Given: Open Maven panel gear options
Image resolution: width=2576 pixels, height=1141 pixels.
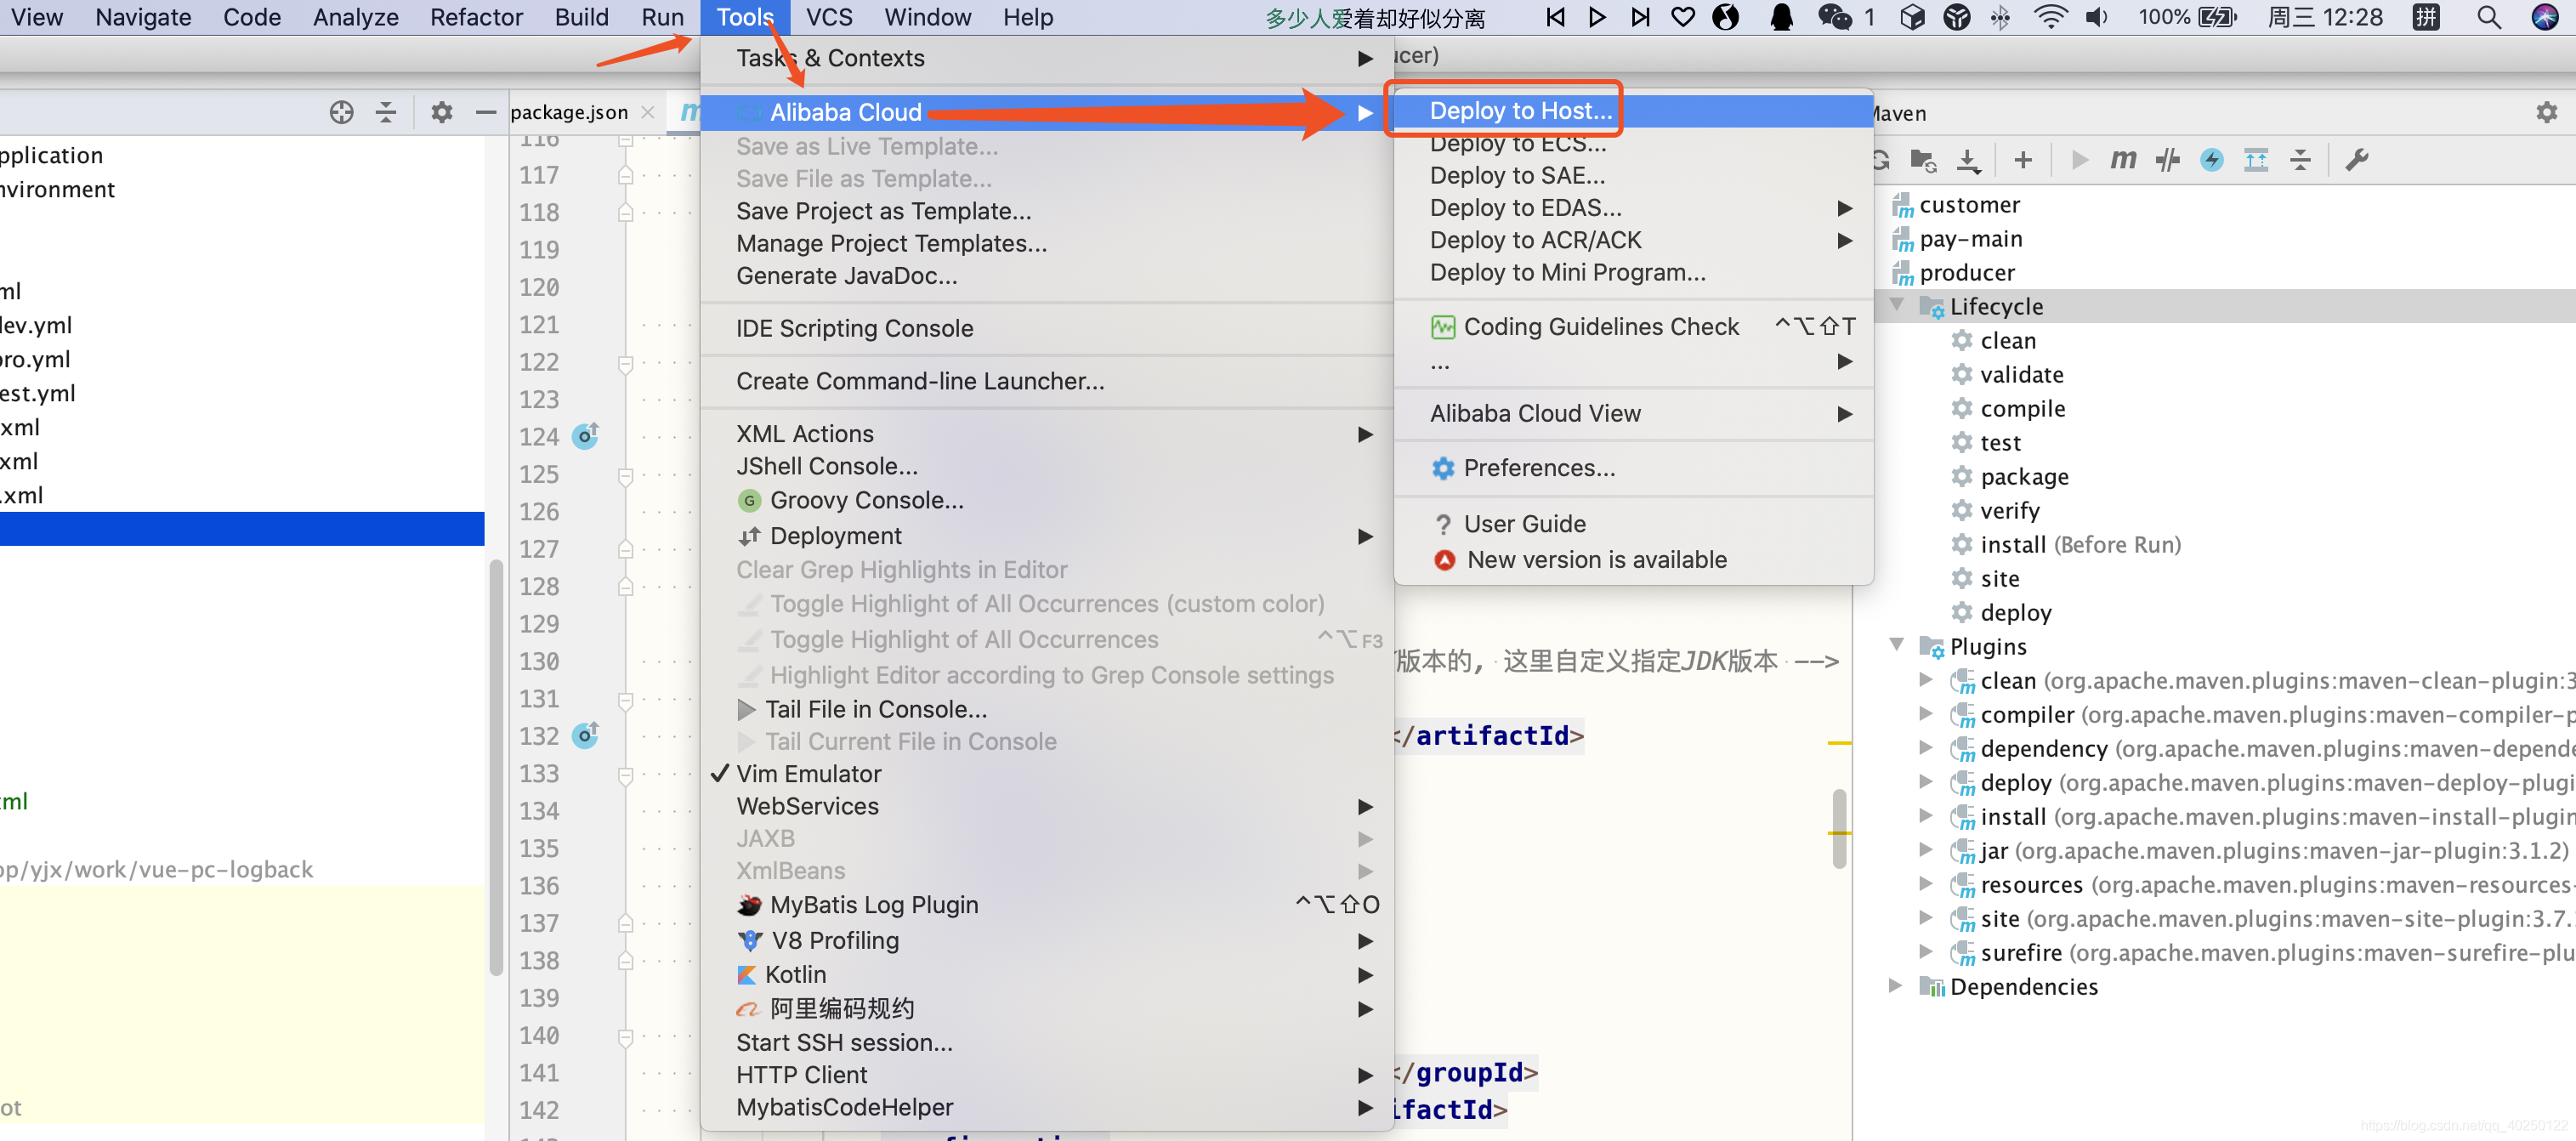Looking at the screenshot, I should pos(2546,113).
